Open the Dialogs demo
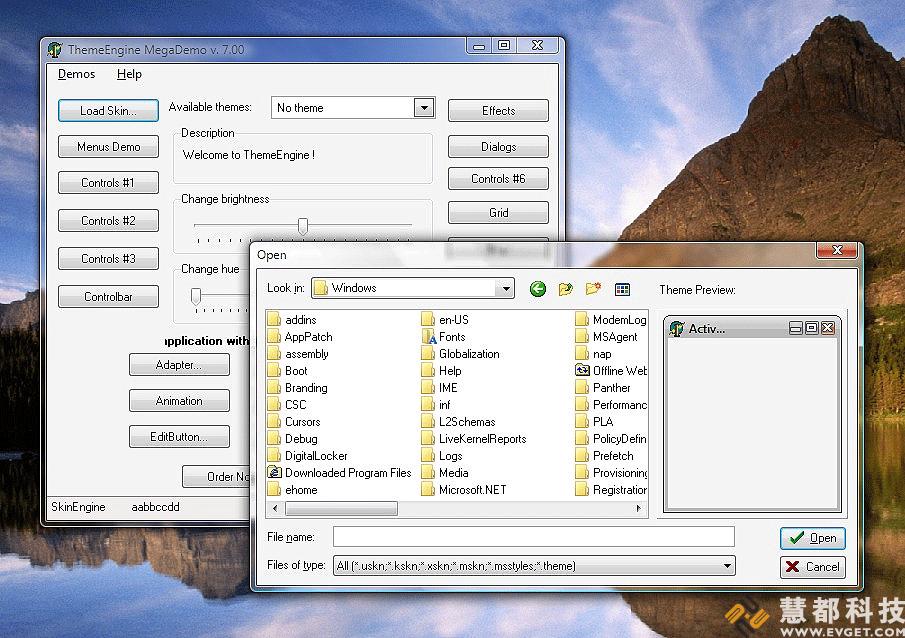Image resolution: width=905 pixels, height=638 pixels. (499, 147)
